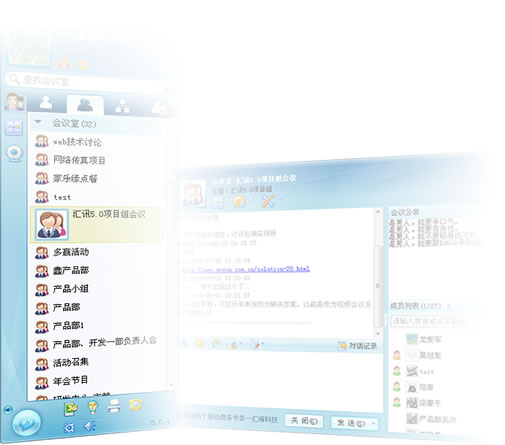Switch to the organization structure tab
Viewport: 505px width, 445px height.
(122, 106)
